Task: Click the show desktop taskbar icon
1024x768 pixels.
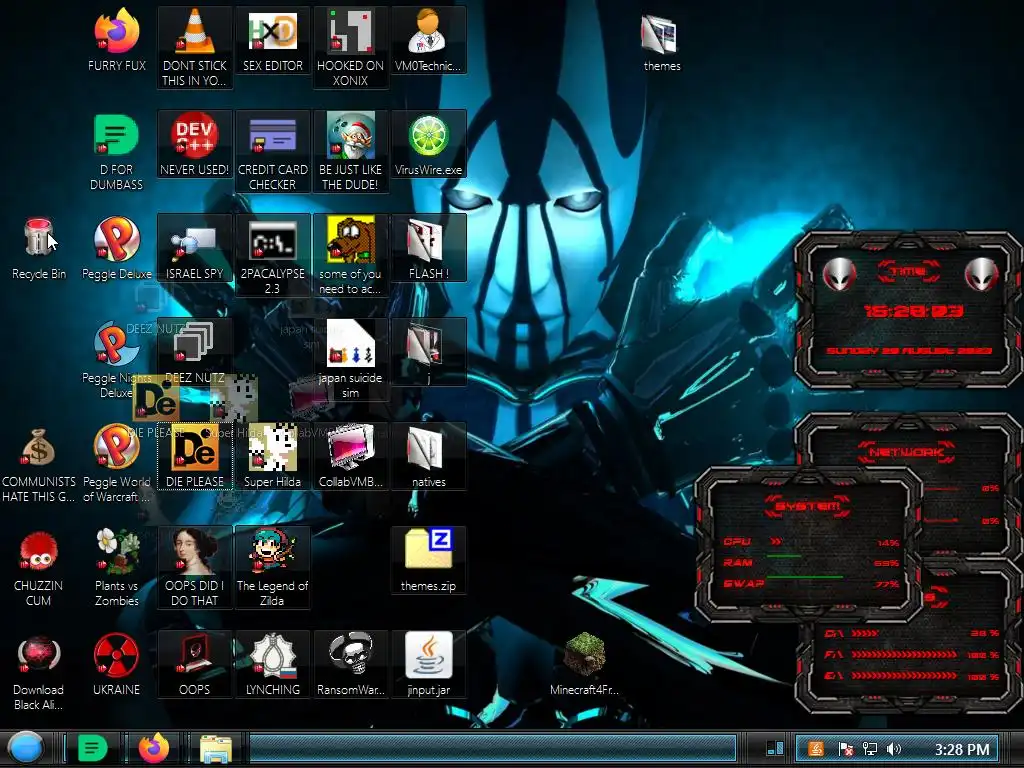Action: (x=775, y=748)
